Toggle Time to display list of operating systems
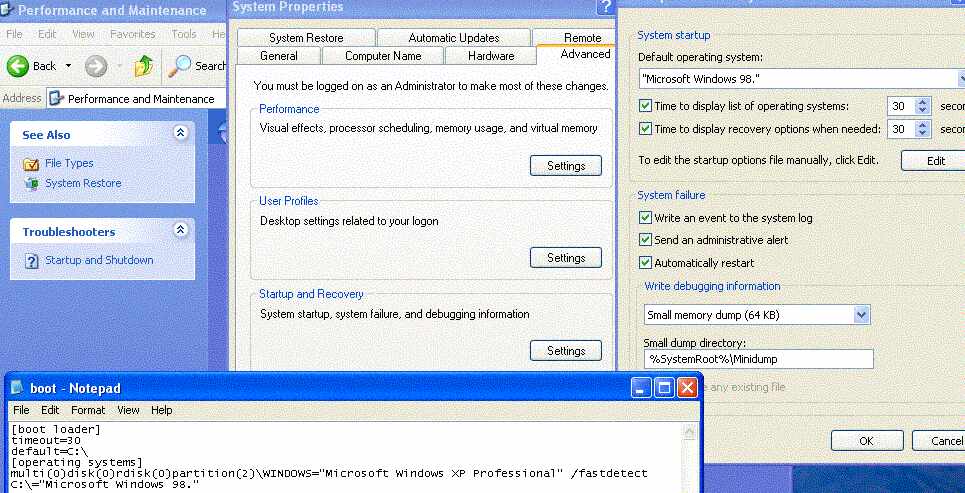 [645, 106]
